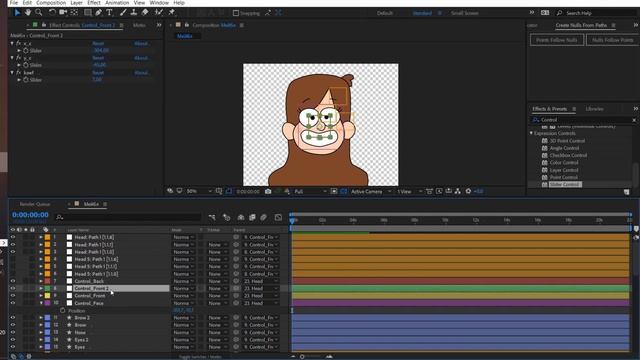This screenshot has height=360, width=640.
Task: Toggle visibility of Control_Front 2 layer
Action: [13, 289]
